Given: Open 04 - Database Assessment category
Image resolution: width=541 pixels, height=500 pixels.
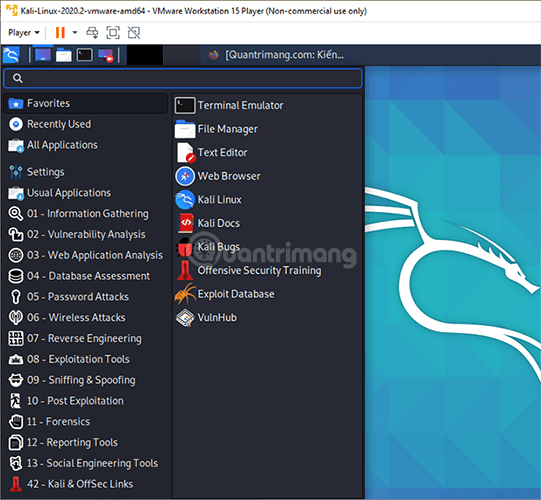Looking at the screenshot, I should point(86,276).
